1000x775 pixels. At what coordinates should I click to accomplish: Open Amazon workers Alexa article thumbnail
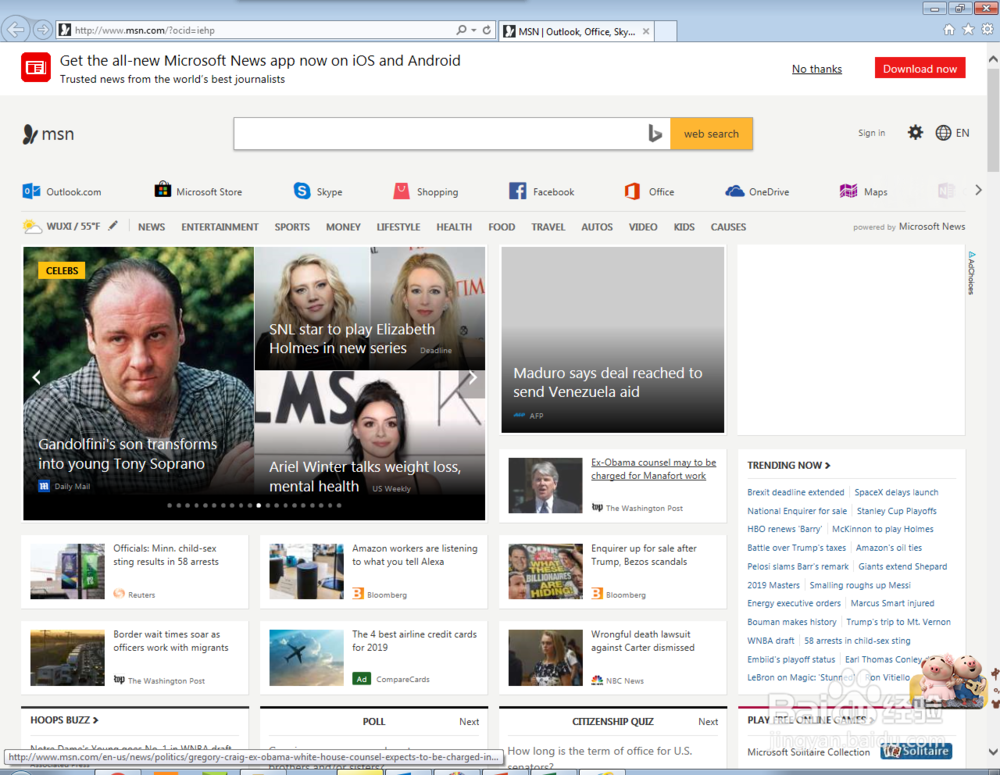click(306, 571)
